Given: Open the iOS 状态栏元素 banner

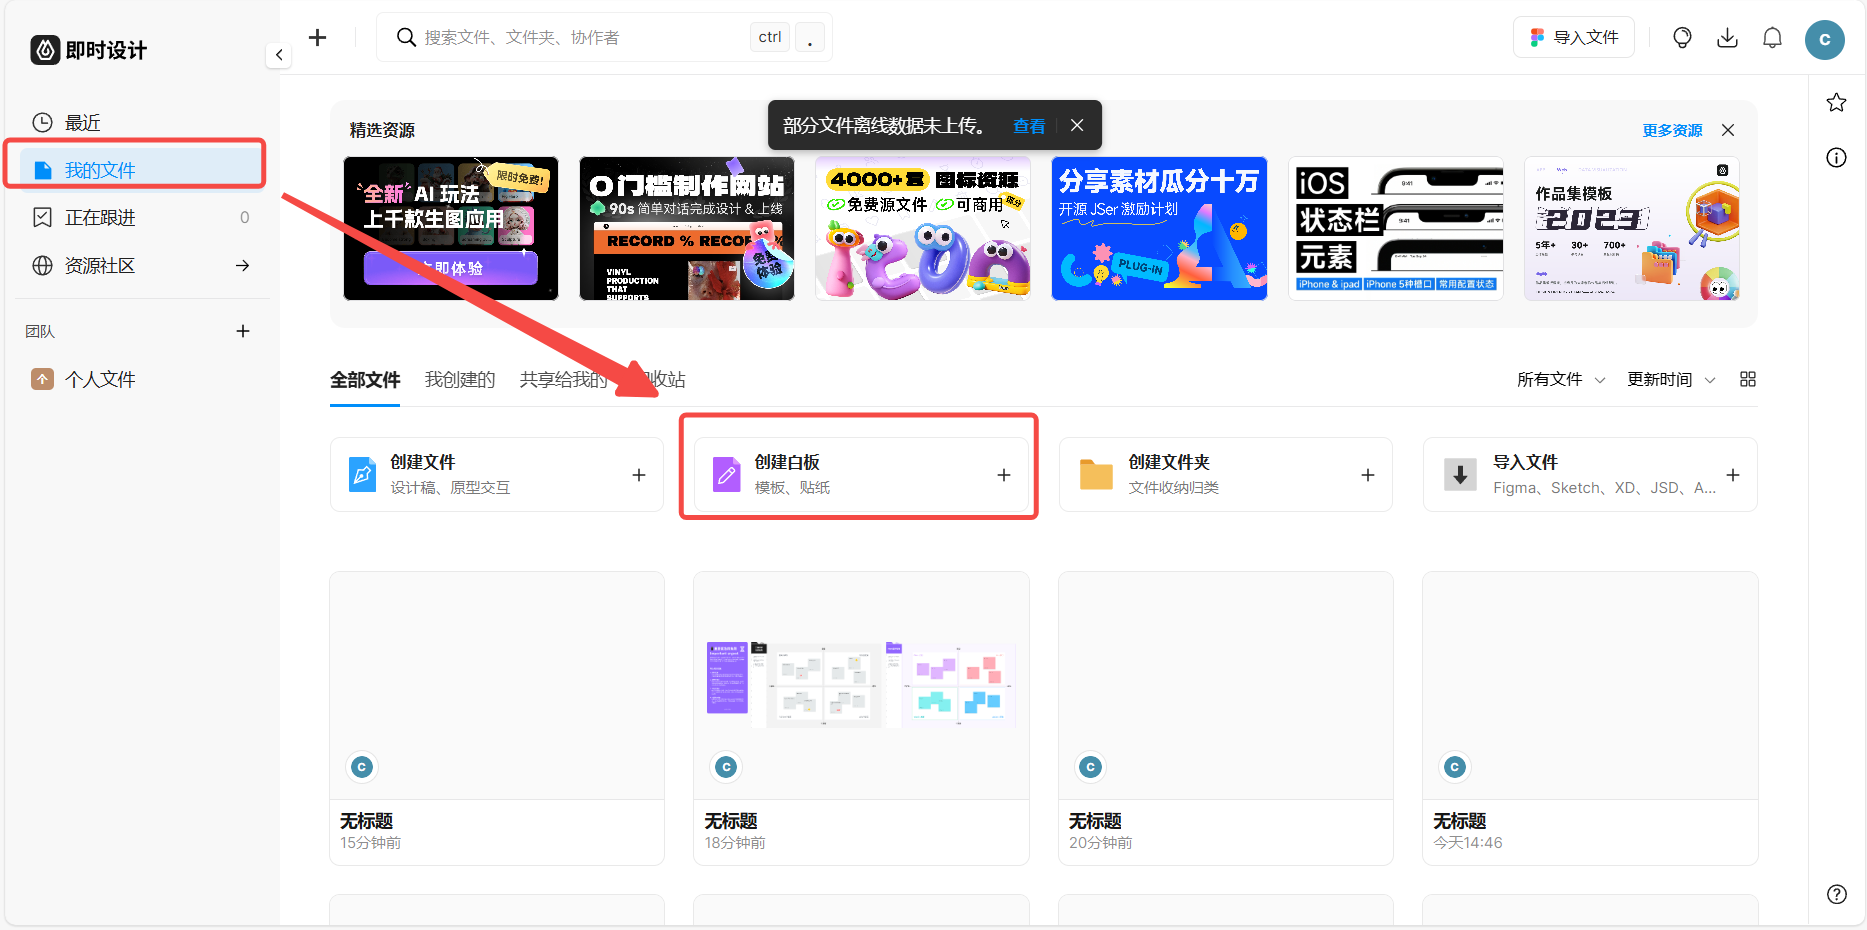Looking at the screenshot, I should (x=1396, y=228).
